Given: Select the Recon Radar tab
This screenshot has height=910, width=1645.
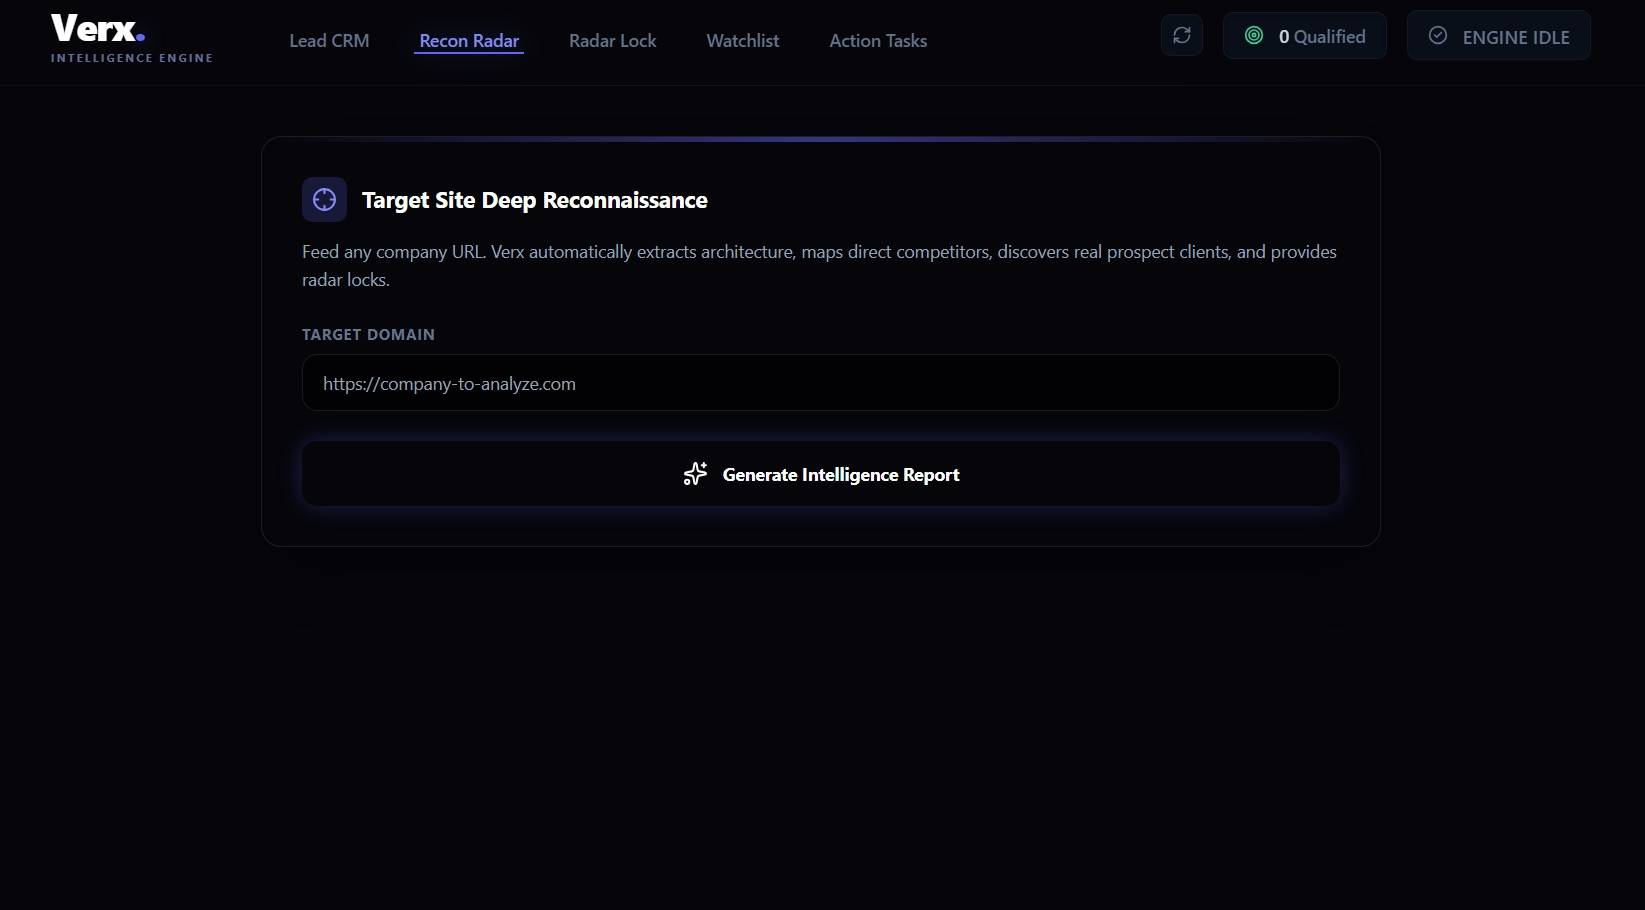Looking at the screenshot, I should (469, 41).
